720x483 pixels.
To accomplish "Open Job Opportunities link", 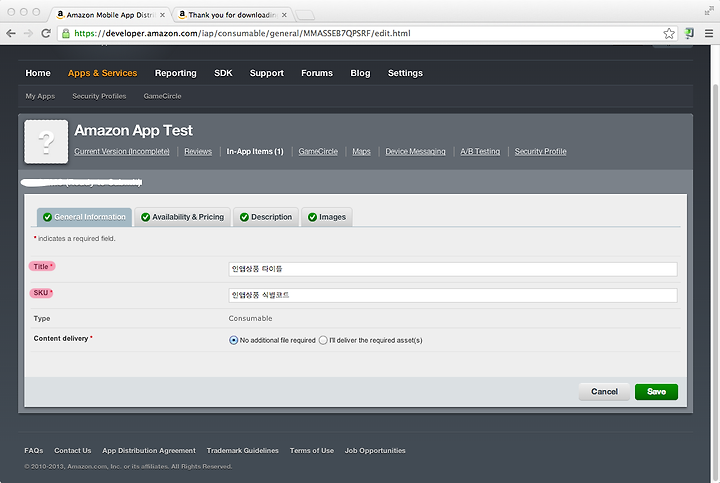I will (375, 450).
